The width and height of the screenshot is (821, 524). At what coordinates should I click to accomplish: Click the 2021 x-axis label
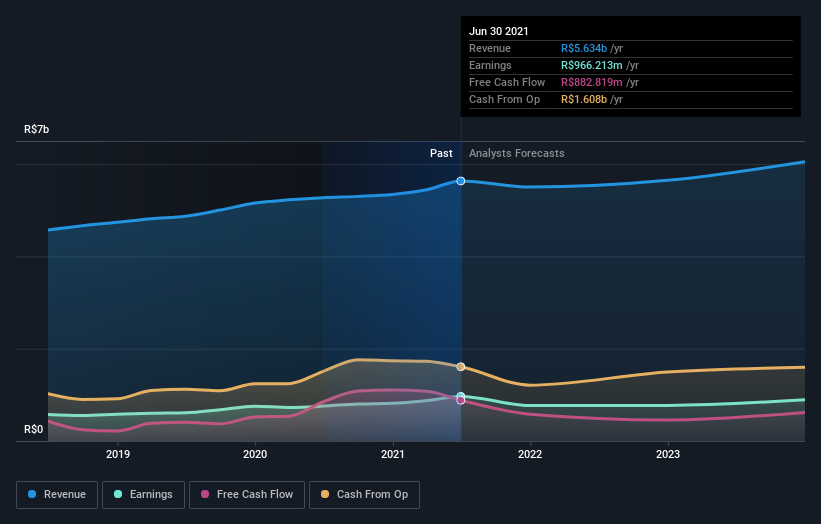(393, 454)
